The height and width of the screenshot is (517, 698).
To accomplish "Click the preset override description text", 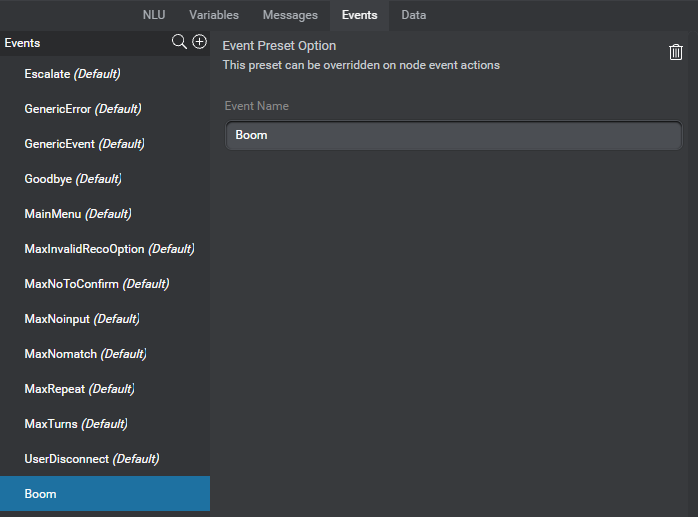I will [x=361, y=65].
